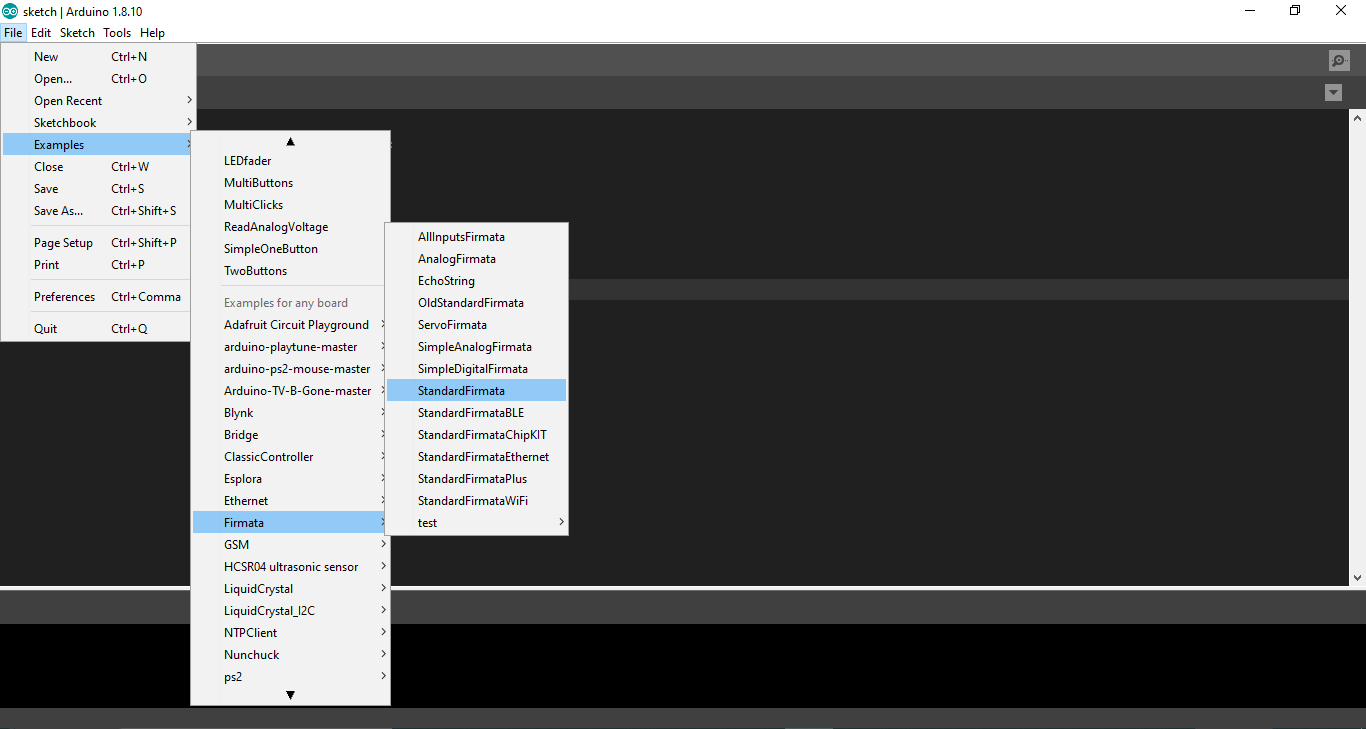Screen dimensions: 1366x729
Task: Open the SimpleOneButton example
Action: coord(290,249)
